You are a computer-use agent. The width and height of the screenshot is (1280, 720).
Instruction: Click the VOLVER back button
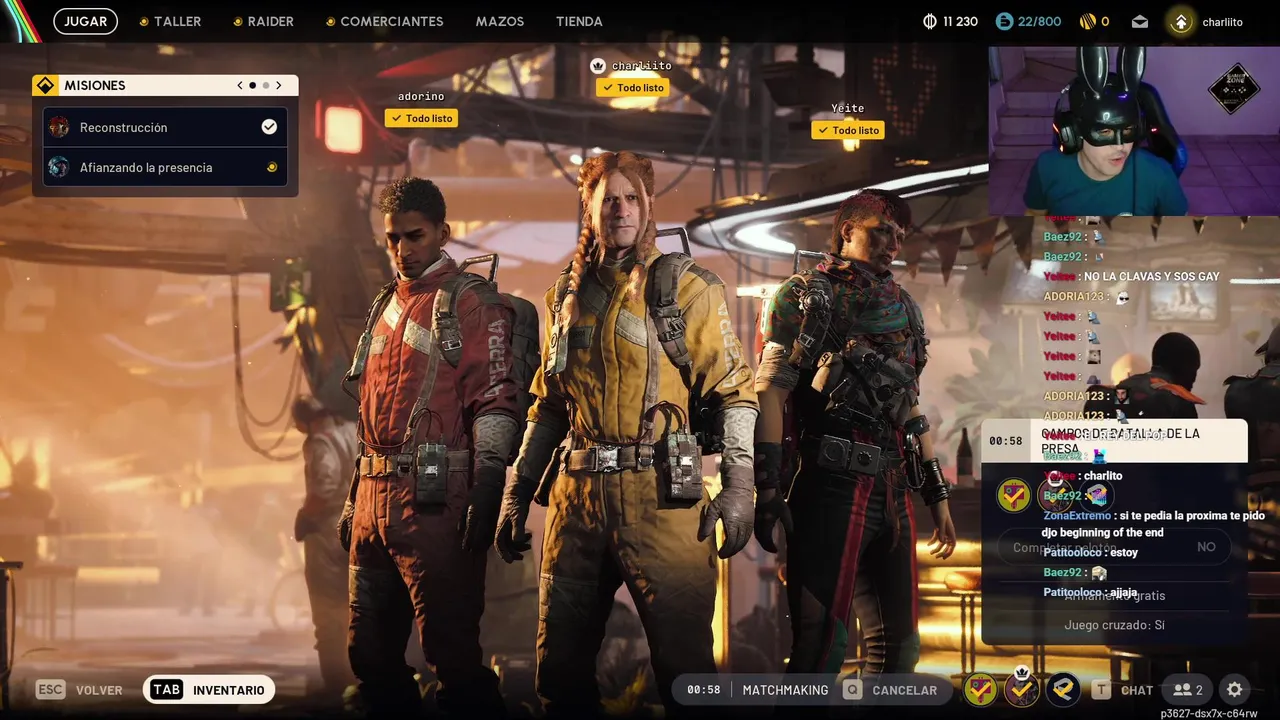coord(99,690)
